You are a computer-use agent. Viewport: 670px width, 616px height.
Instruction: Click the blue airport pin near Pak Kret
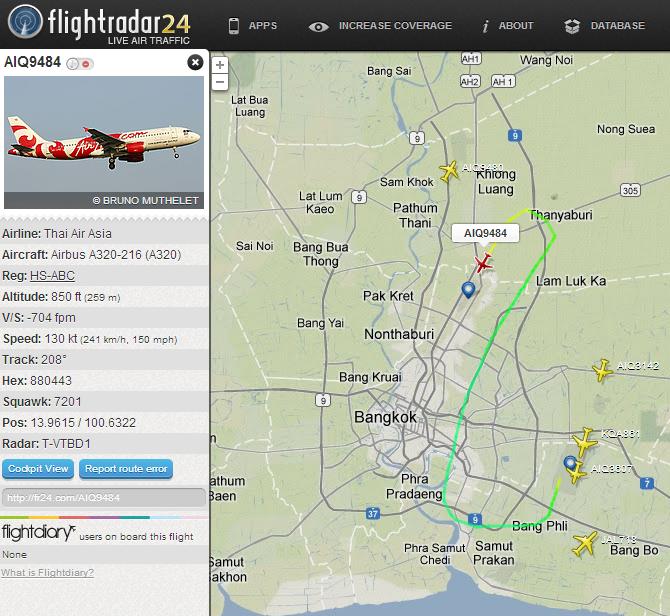coord(468,290)
